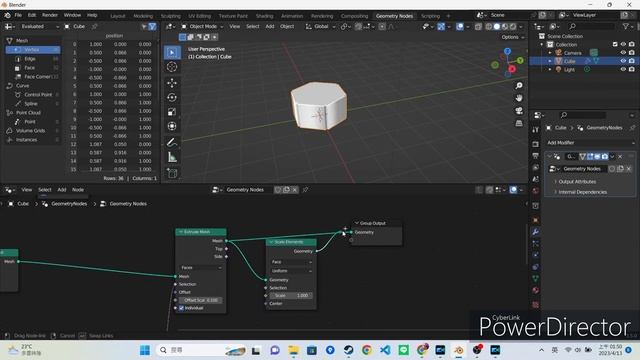Disable Light in renders camera icon

(x=631, y=70)
